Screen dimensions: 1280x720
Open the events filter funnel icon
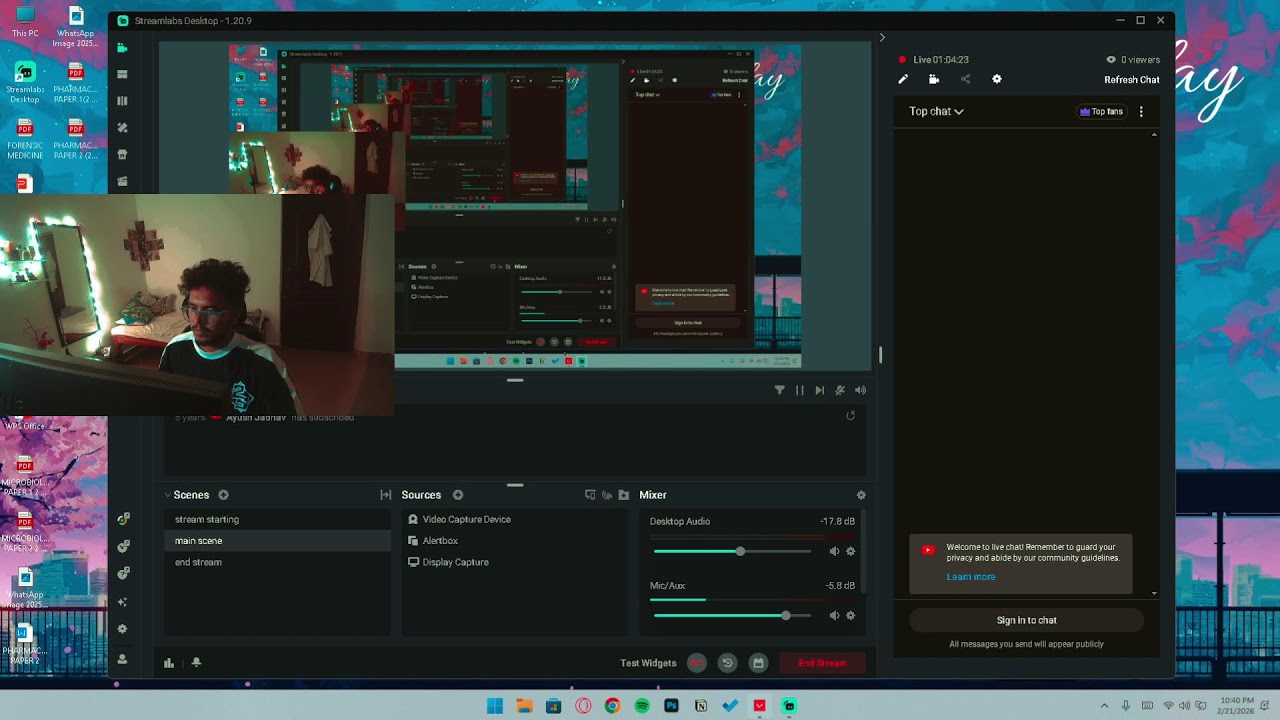pyautogui.click(x=780, y=390)
